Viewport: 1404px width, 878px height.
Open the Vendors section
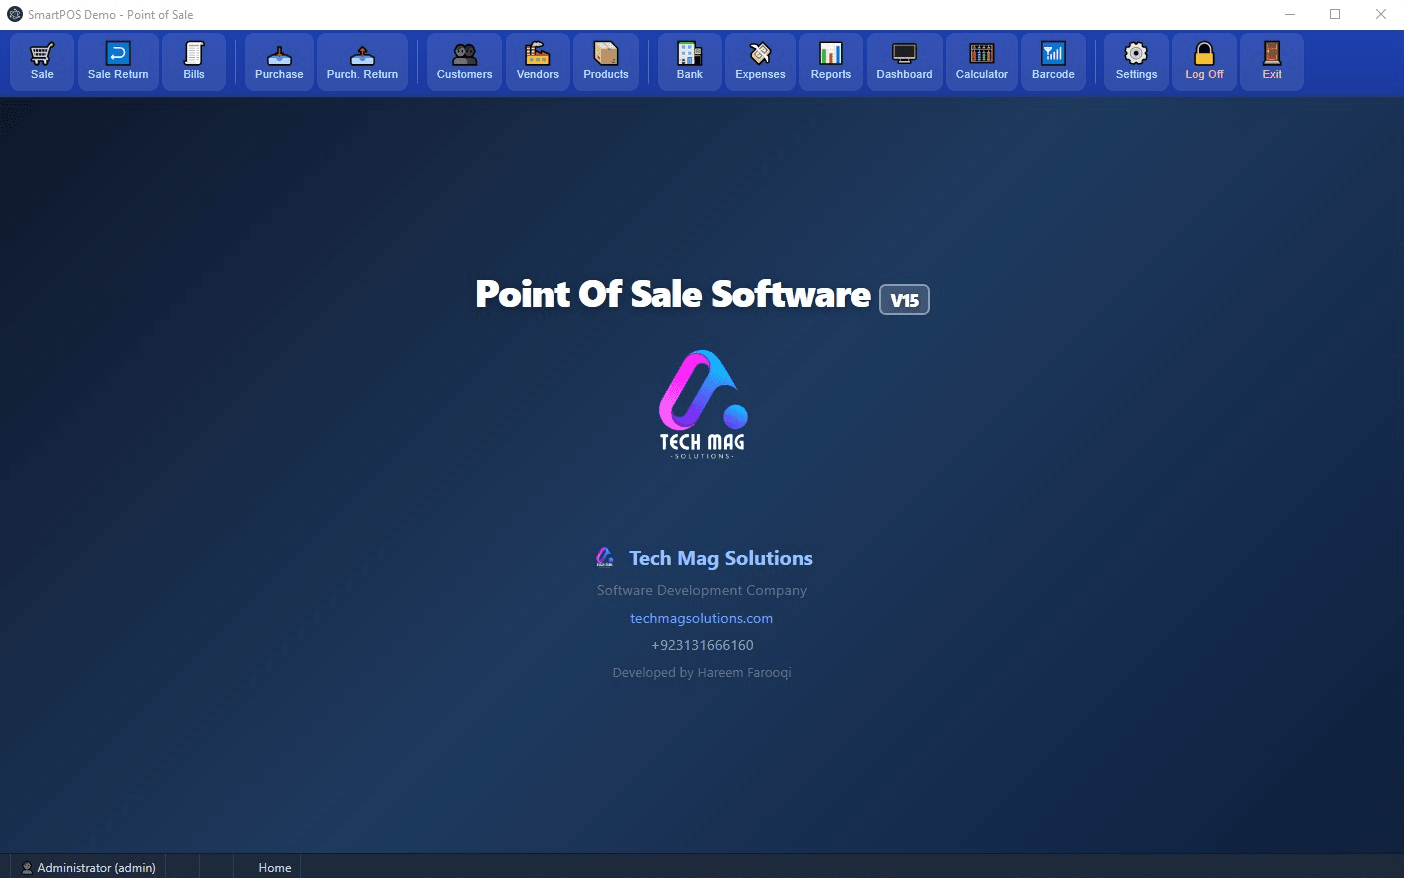[537, 61]
